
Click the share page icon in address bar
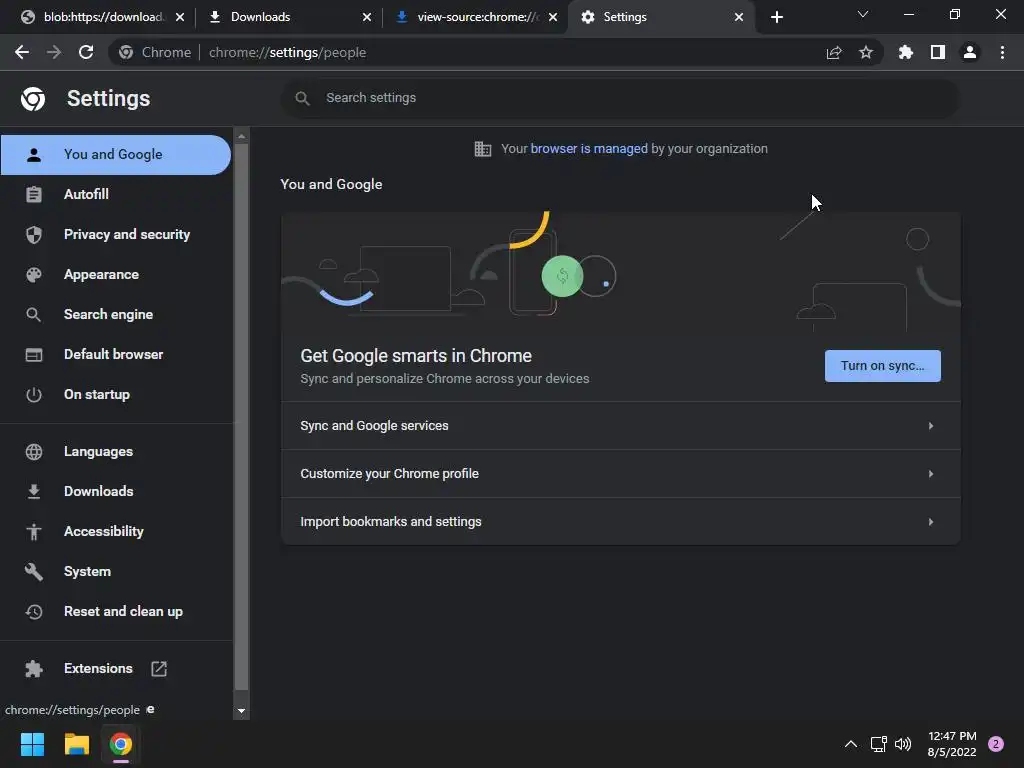834,52
